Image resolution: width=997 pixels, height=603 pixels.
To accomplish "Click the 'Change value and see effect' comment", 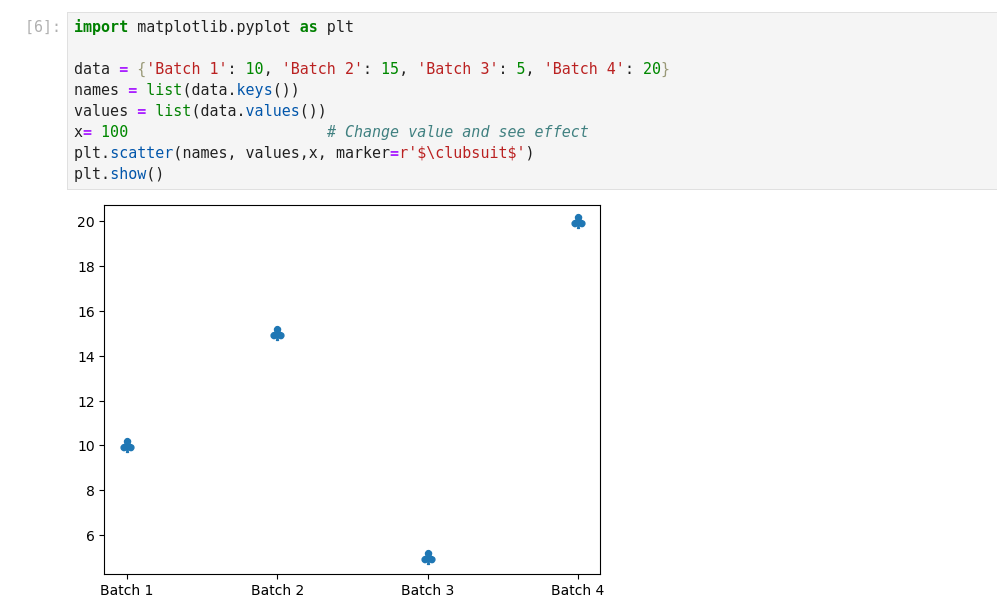I will point(457,132).
